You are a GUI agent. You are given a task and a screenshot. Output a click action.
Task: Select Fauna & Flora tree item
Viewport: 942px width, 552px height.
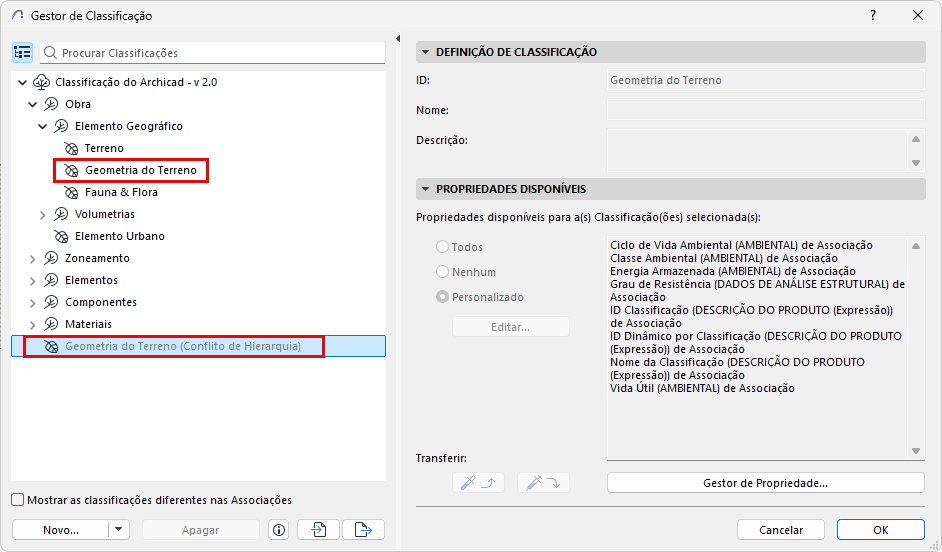click(x=121, y=192)
